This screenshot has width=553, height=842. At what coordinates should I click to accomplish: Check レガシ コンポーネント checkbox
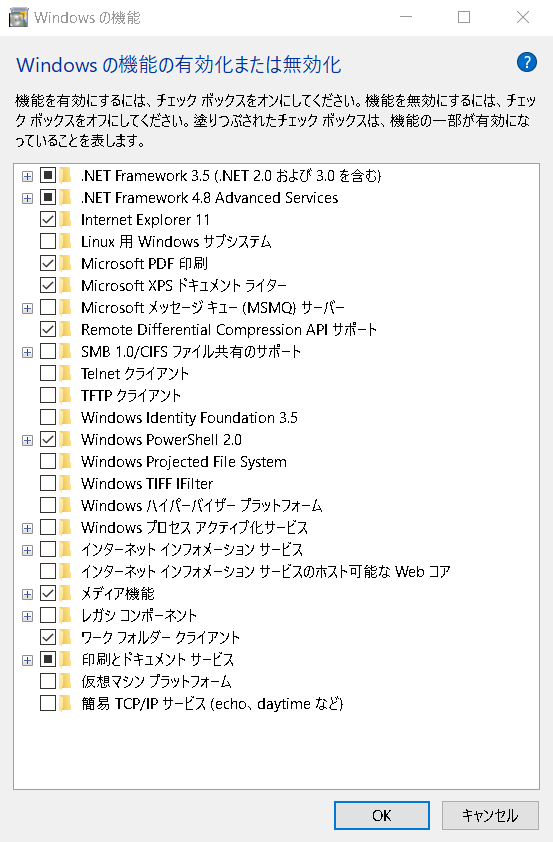point(48,615)
